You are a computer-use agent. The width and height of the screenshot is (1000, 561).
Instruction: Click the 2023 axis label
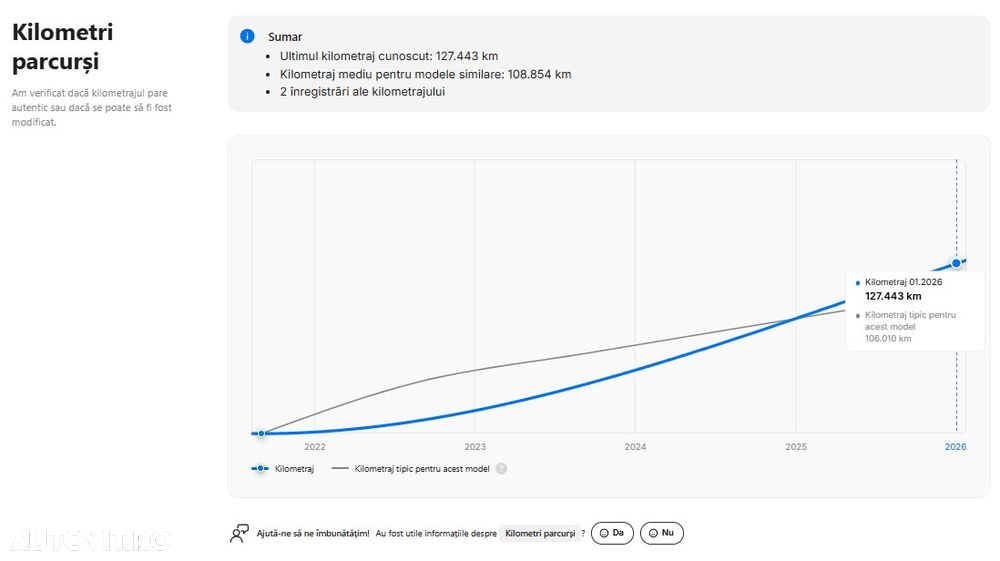[x=475, y=447]
